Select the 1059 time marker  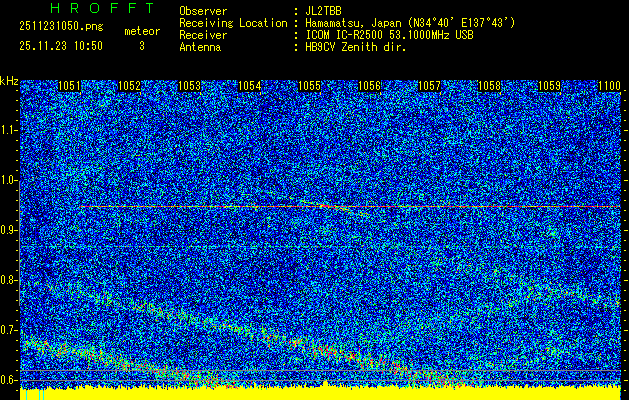pos(549,86)
